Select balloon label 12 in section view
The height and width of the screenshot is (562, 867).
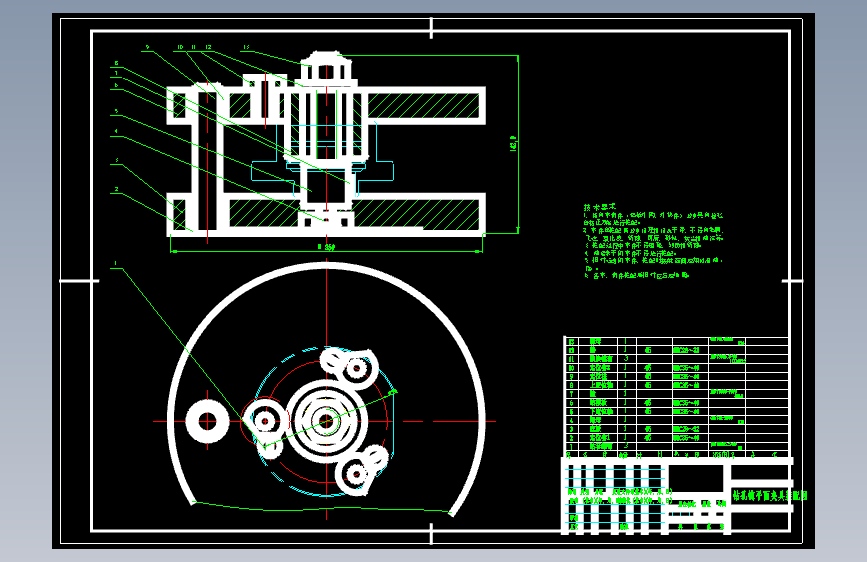(208, 48)
